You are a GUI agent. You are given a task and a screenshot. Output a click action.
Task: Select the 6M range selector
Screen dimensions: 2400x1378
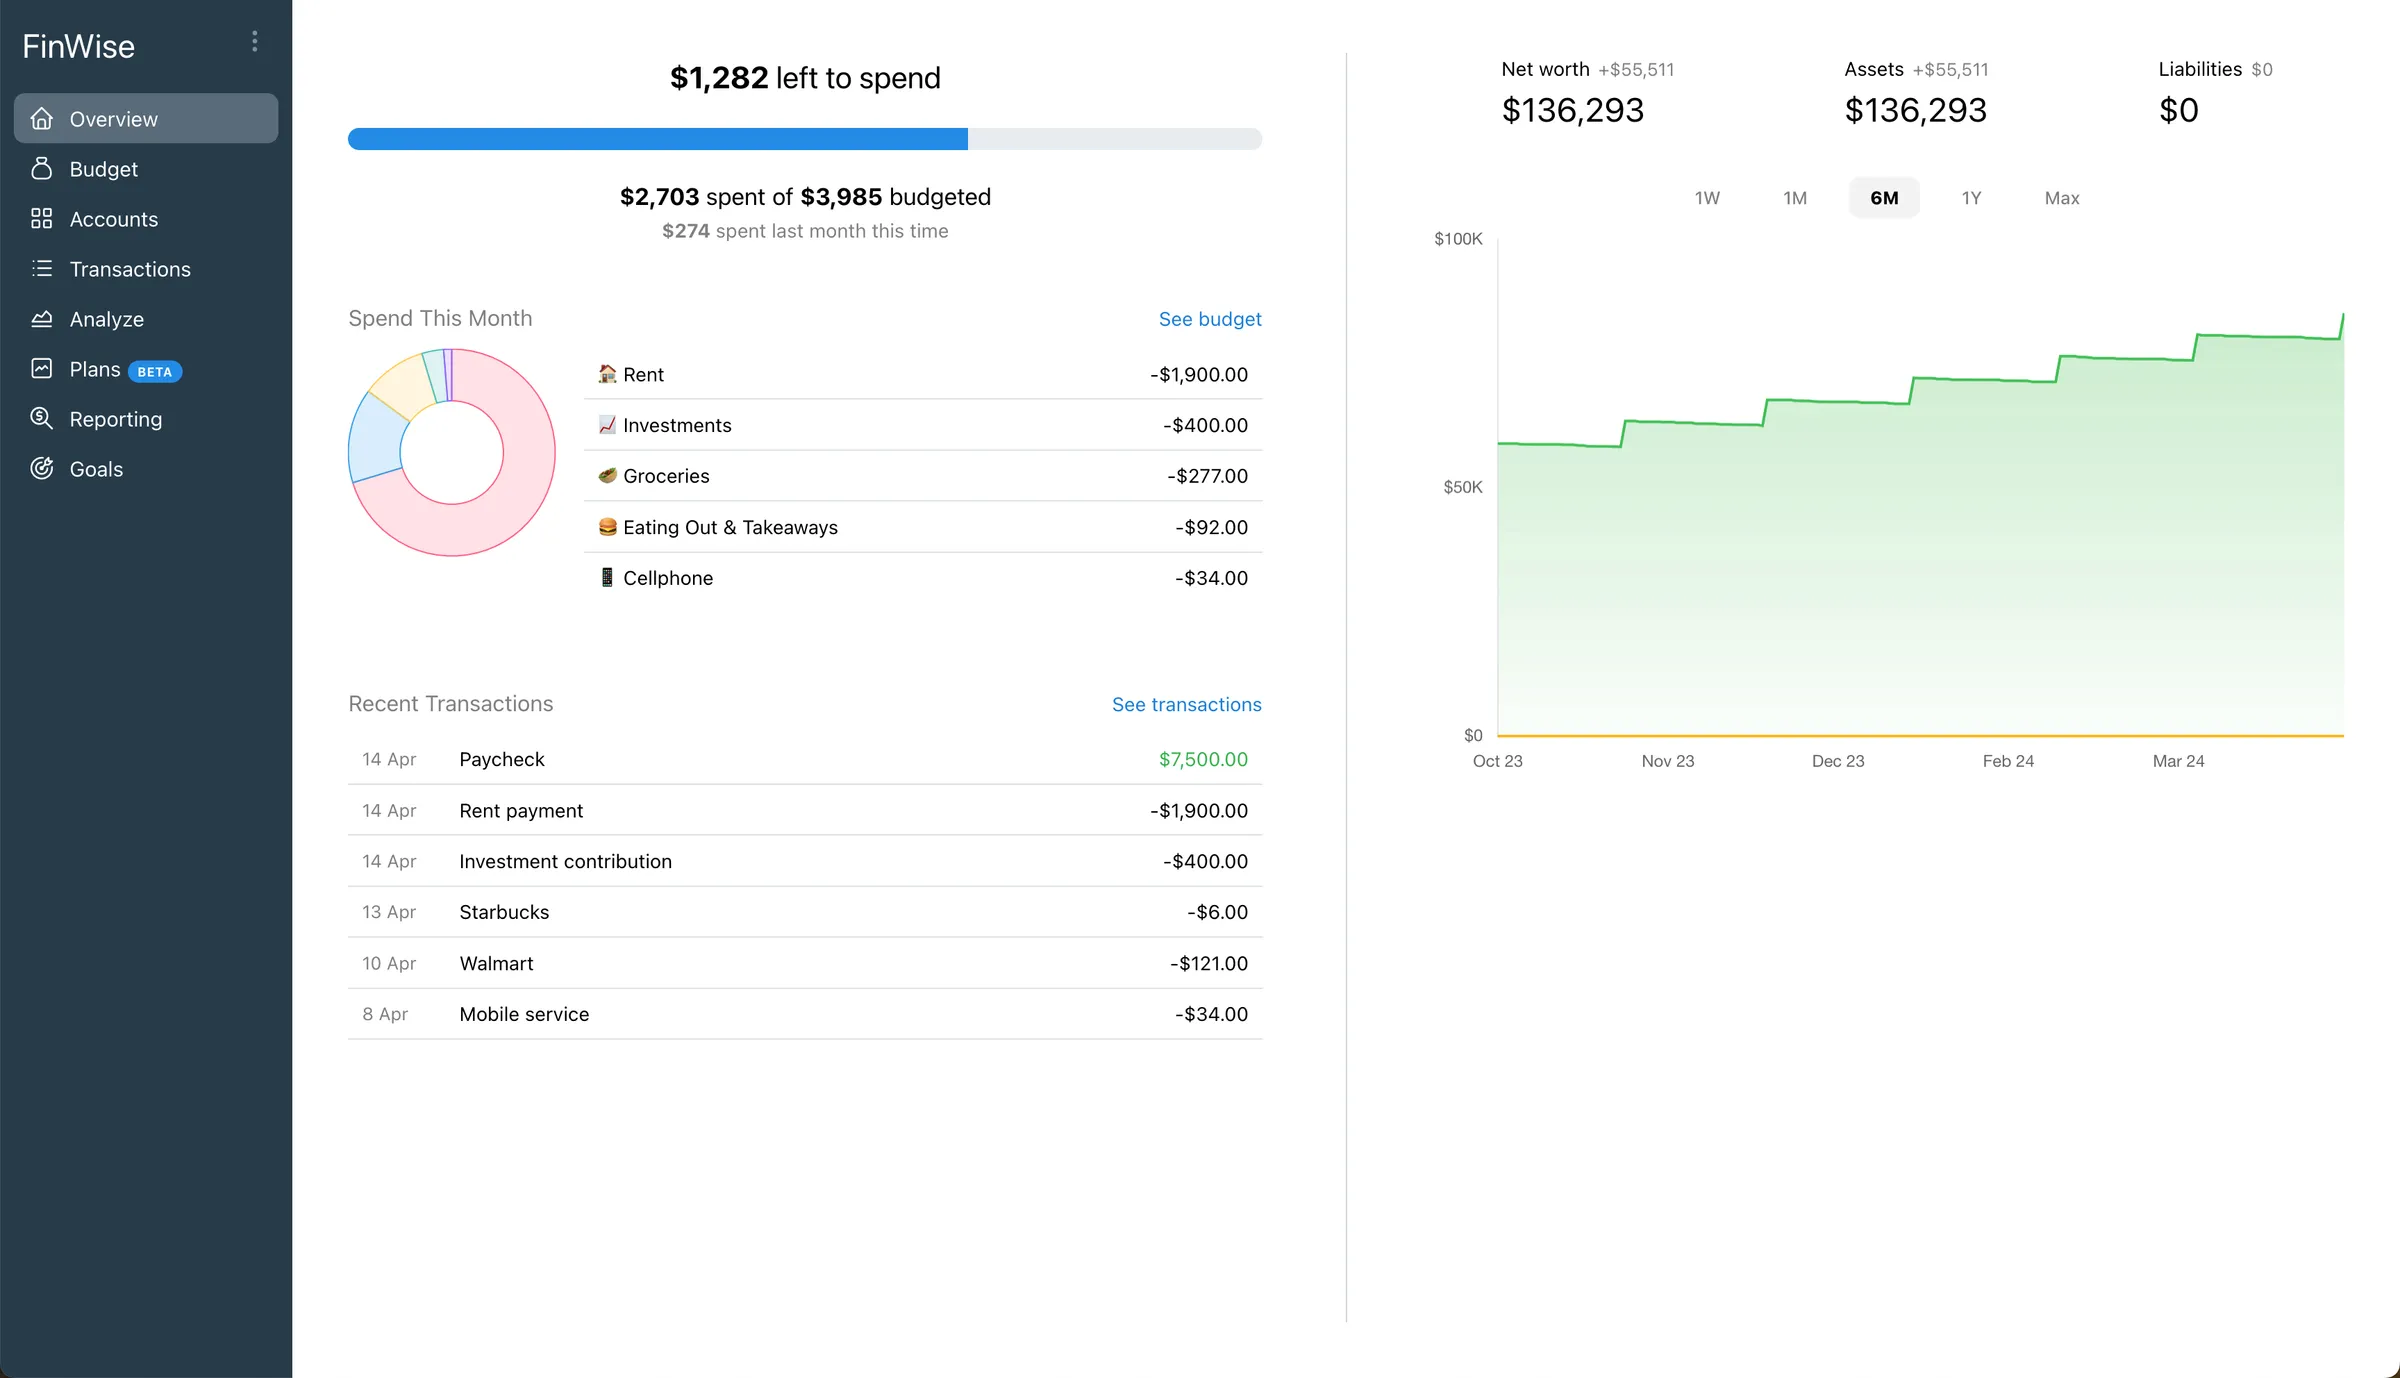click(x=1883, y=197)
